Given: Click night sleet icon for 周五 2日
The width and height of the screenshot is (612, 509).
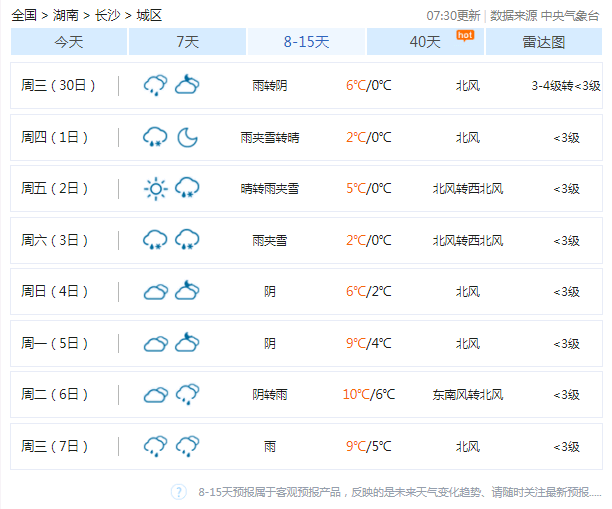Looking at the screenshot, I should (187, 188).
